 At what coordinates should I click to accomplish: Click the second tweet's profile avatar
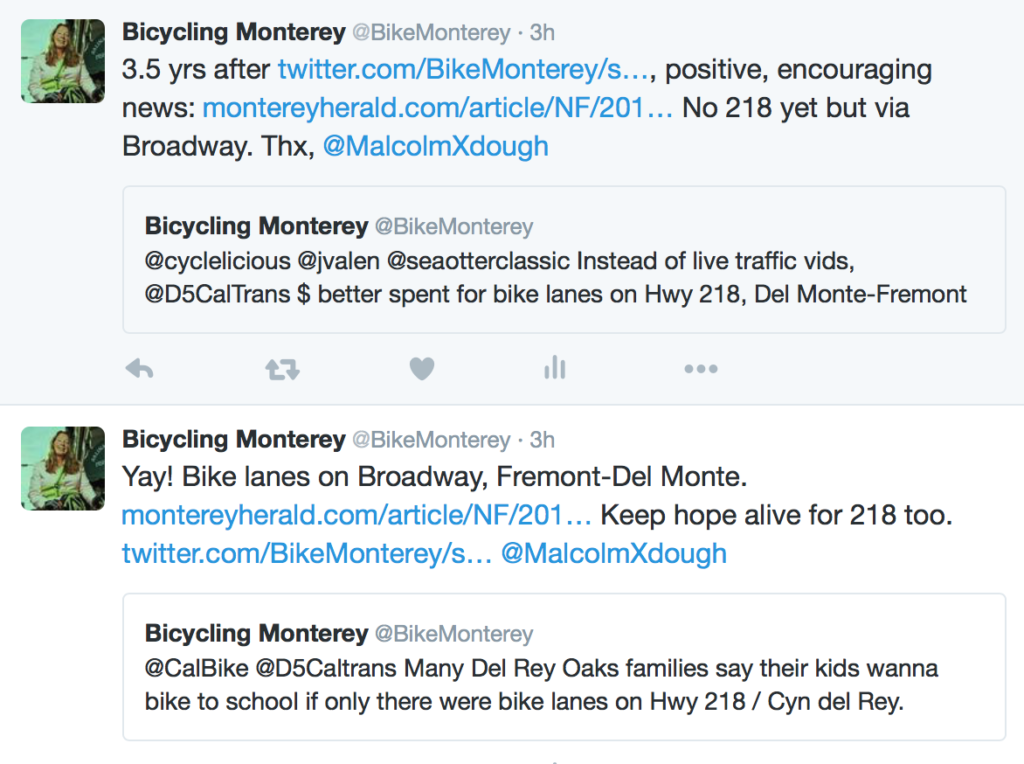tap(63, 468)
